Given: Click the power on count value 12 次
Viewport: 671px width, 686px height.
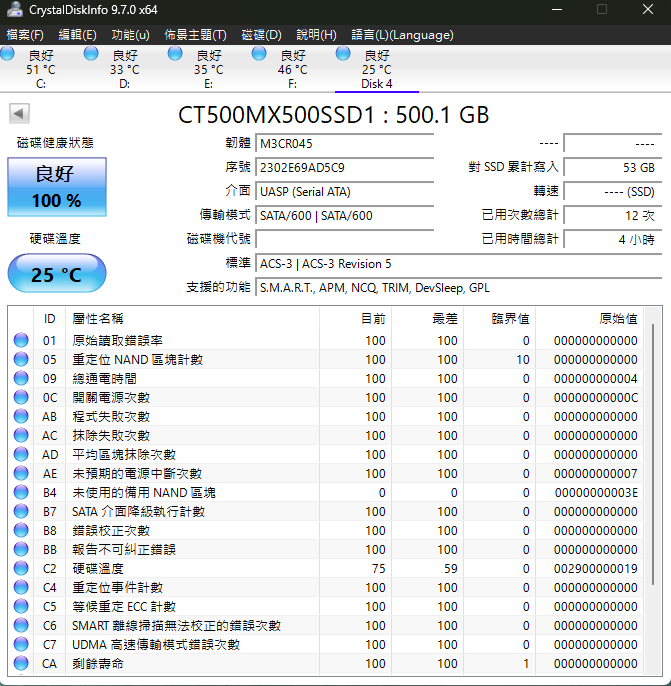Looking at the screenshot, I should pyautogui.click(x=613, y=216).
